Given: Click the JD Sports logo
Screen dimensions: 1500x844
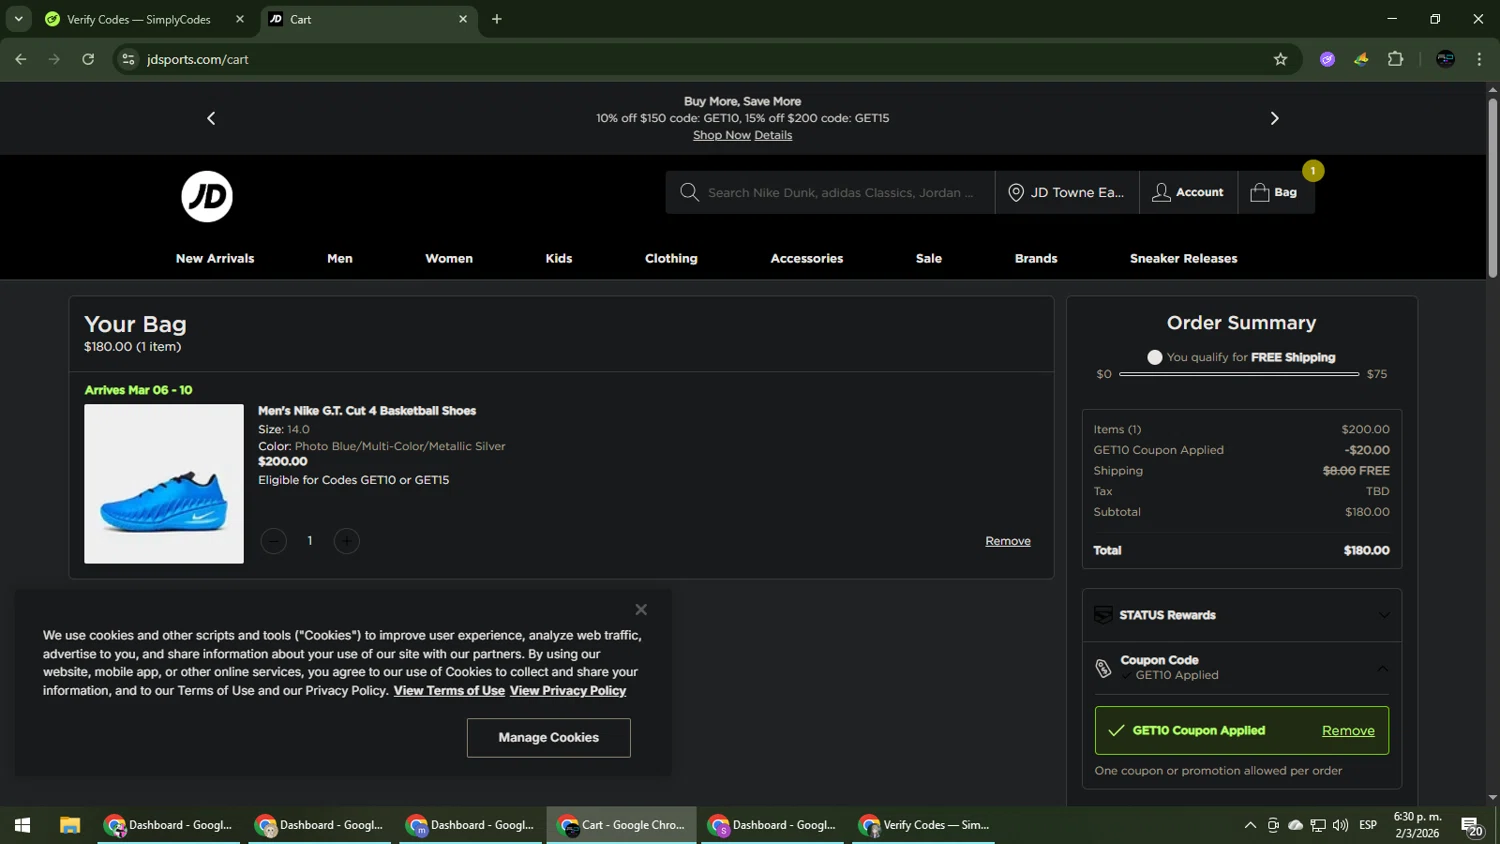Looking at the screenshot, I should tap(207, 196).
